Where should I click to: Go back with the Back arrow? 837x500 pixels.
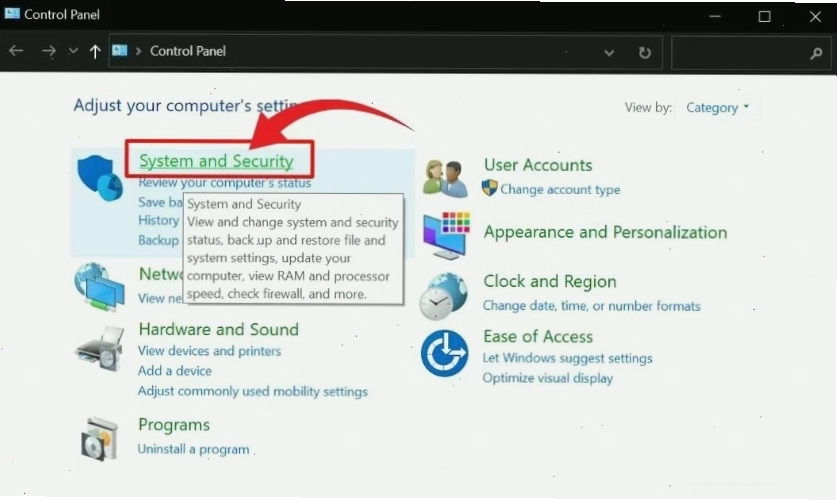[x=16, y=51]
